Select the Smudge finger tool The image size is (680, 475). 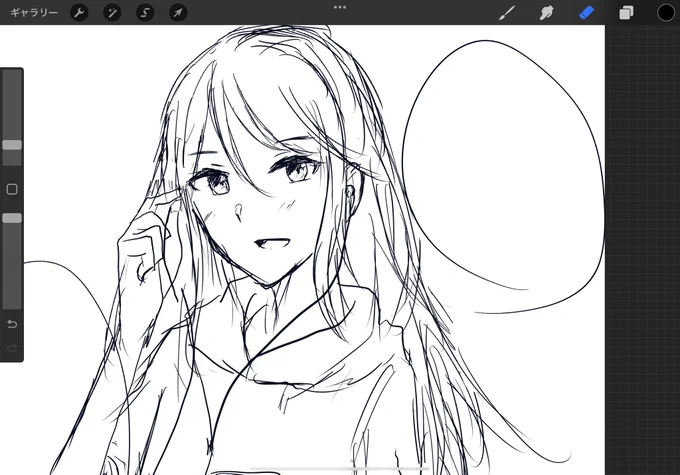coord(546,13)
